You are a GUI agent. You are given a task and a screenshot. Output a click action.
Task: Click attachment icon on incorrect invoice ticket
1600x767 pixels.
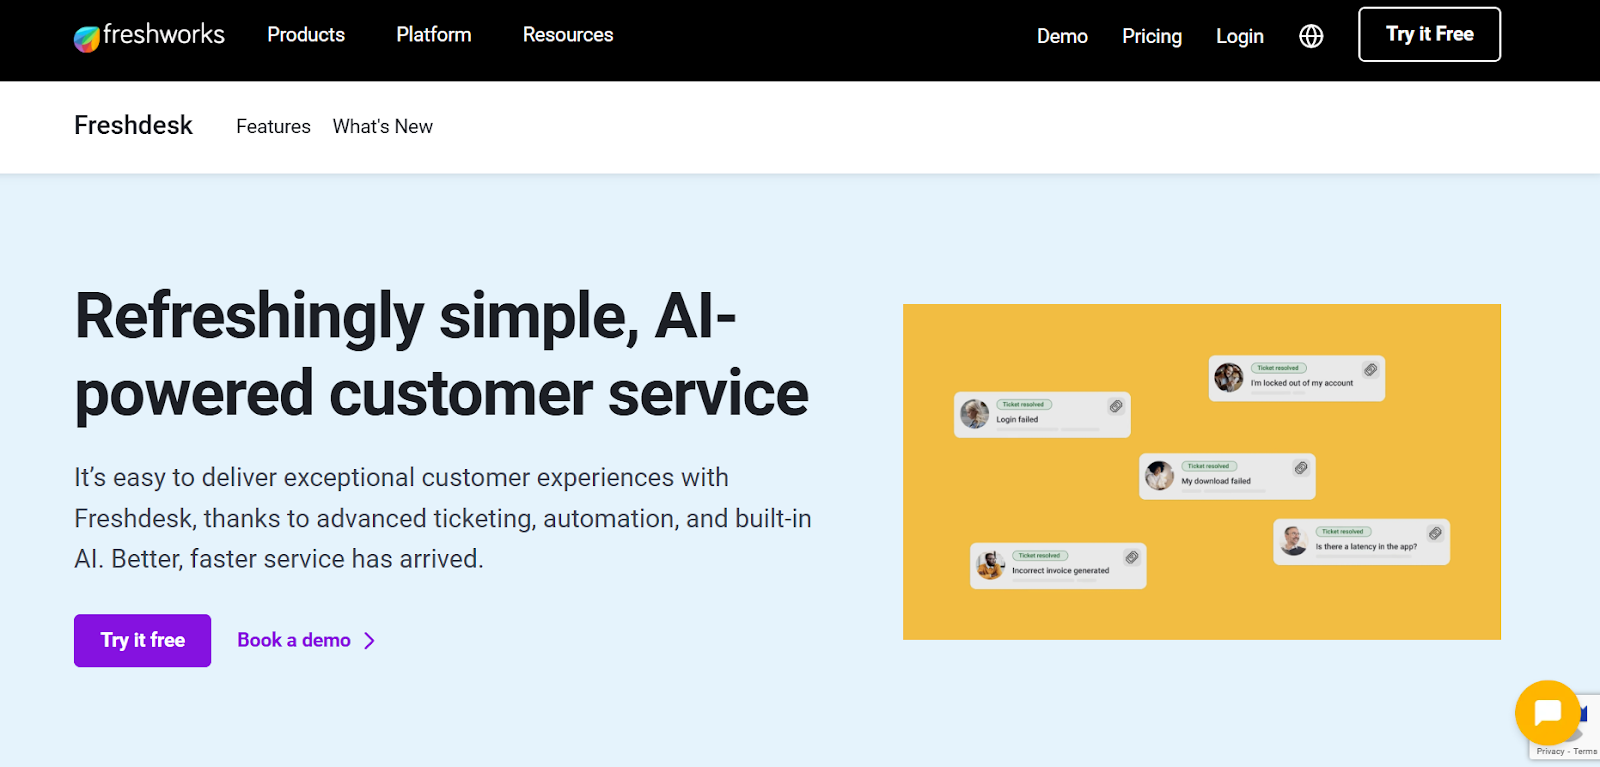1132,557
